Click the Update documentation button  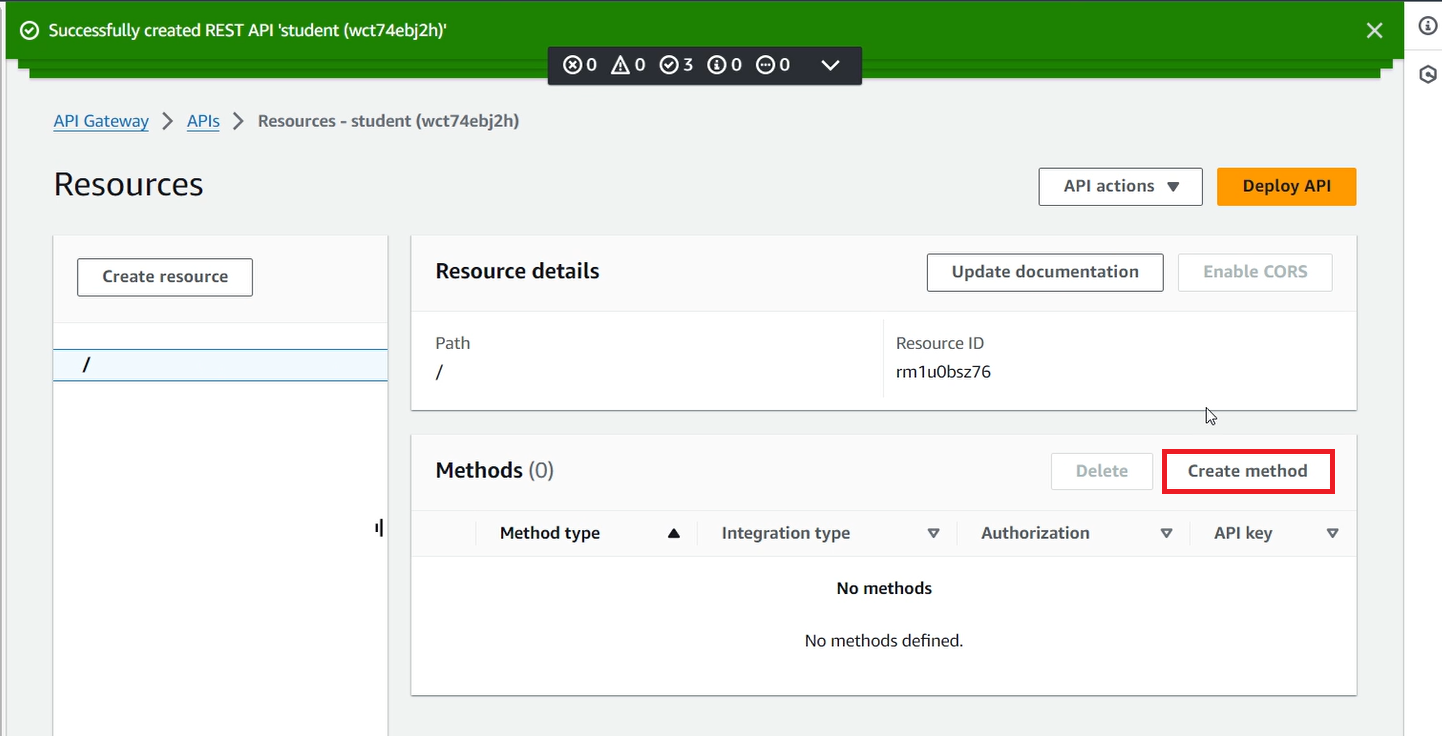coord(1044,271)
